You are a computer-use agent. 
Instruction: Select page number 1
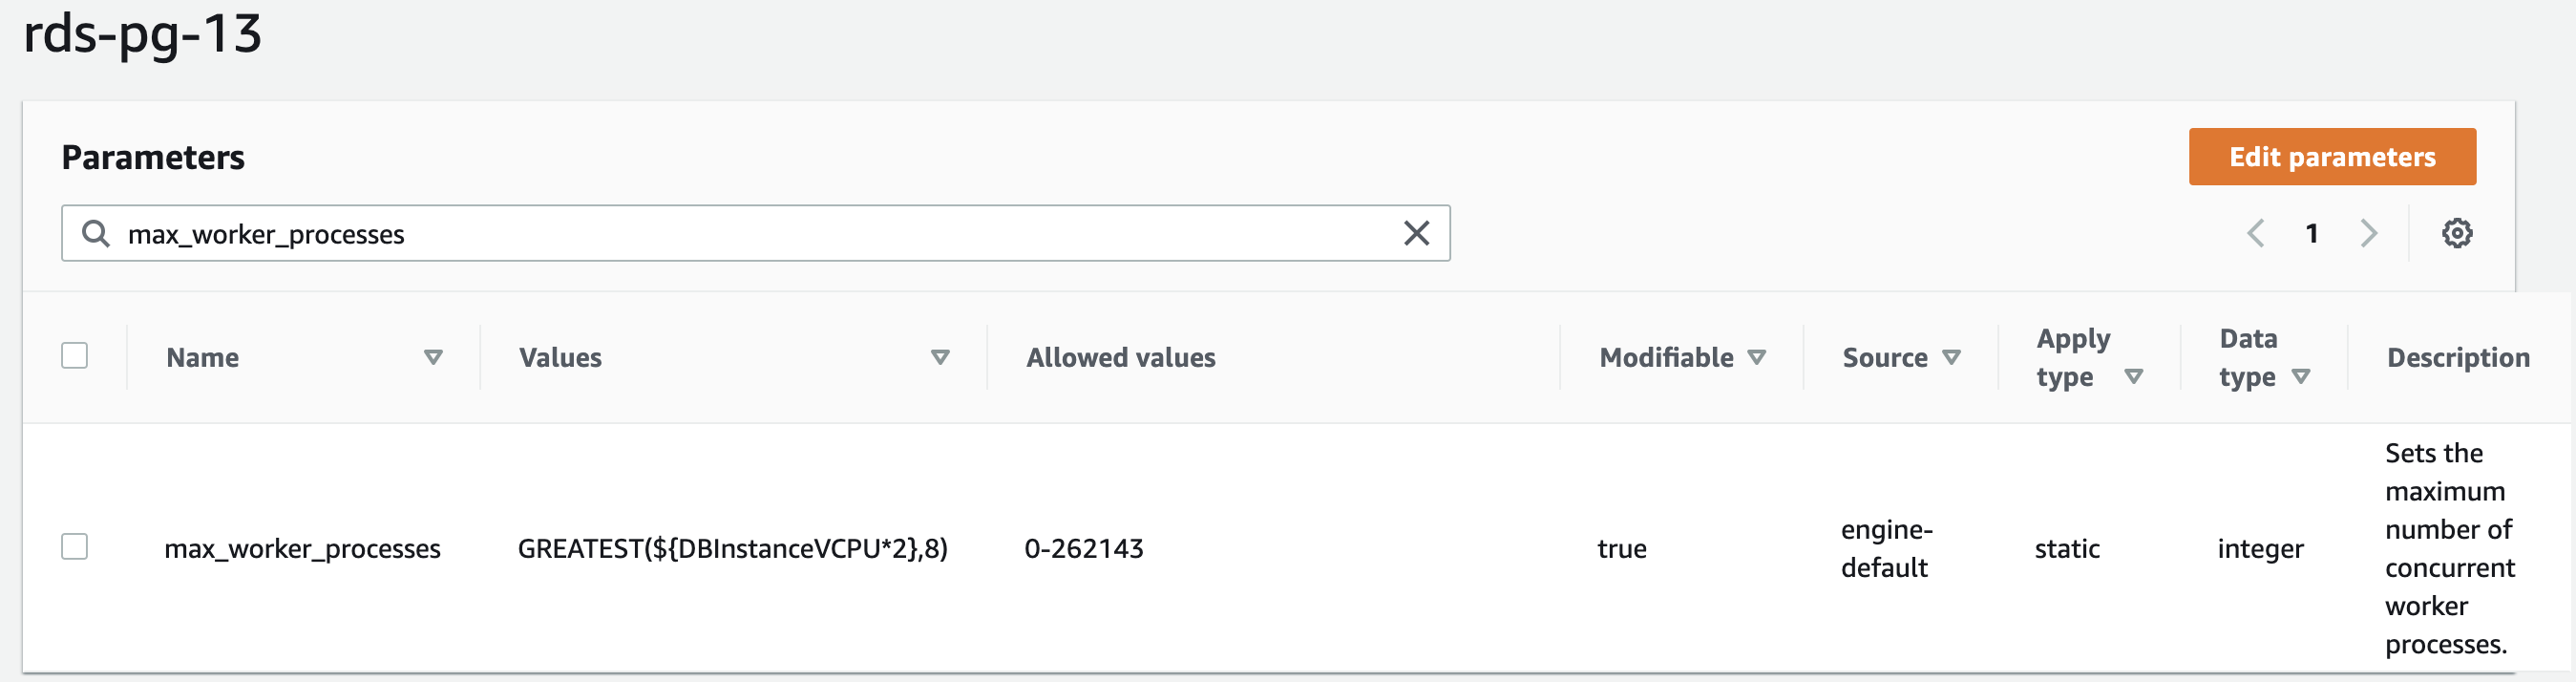tap(2312, 234)
